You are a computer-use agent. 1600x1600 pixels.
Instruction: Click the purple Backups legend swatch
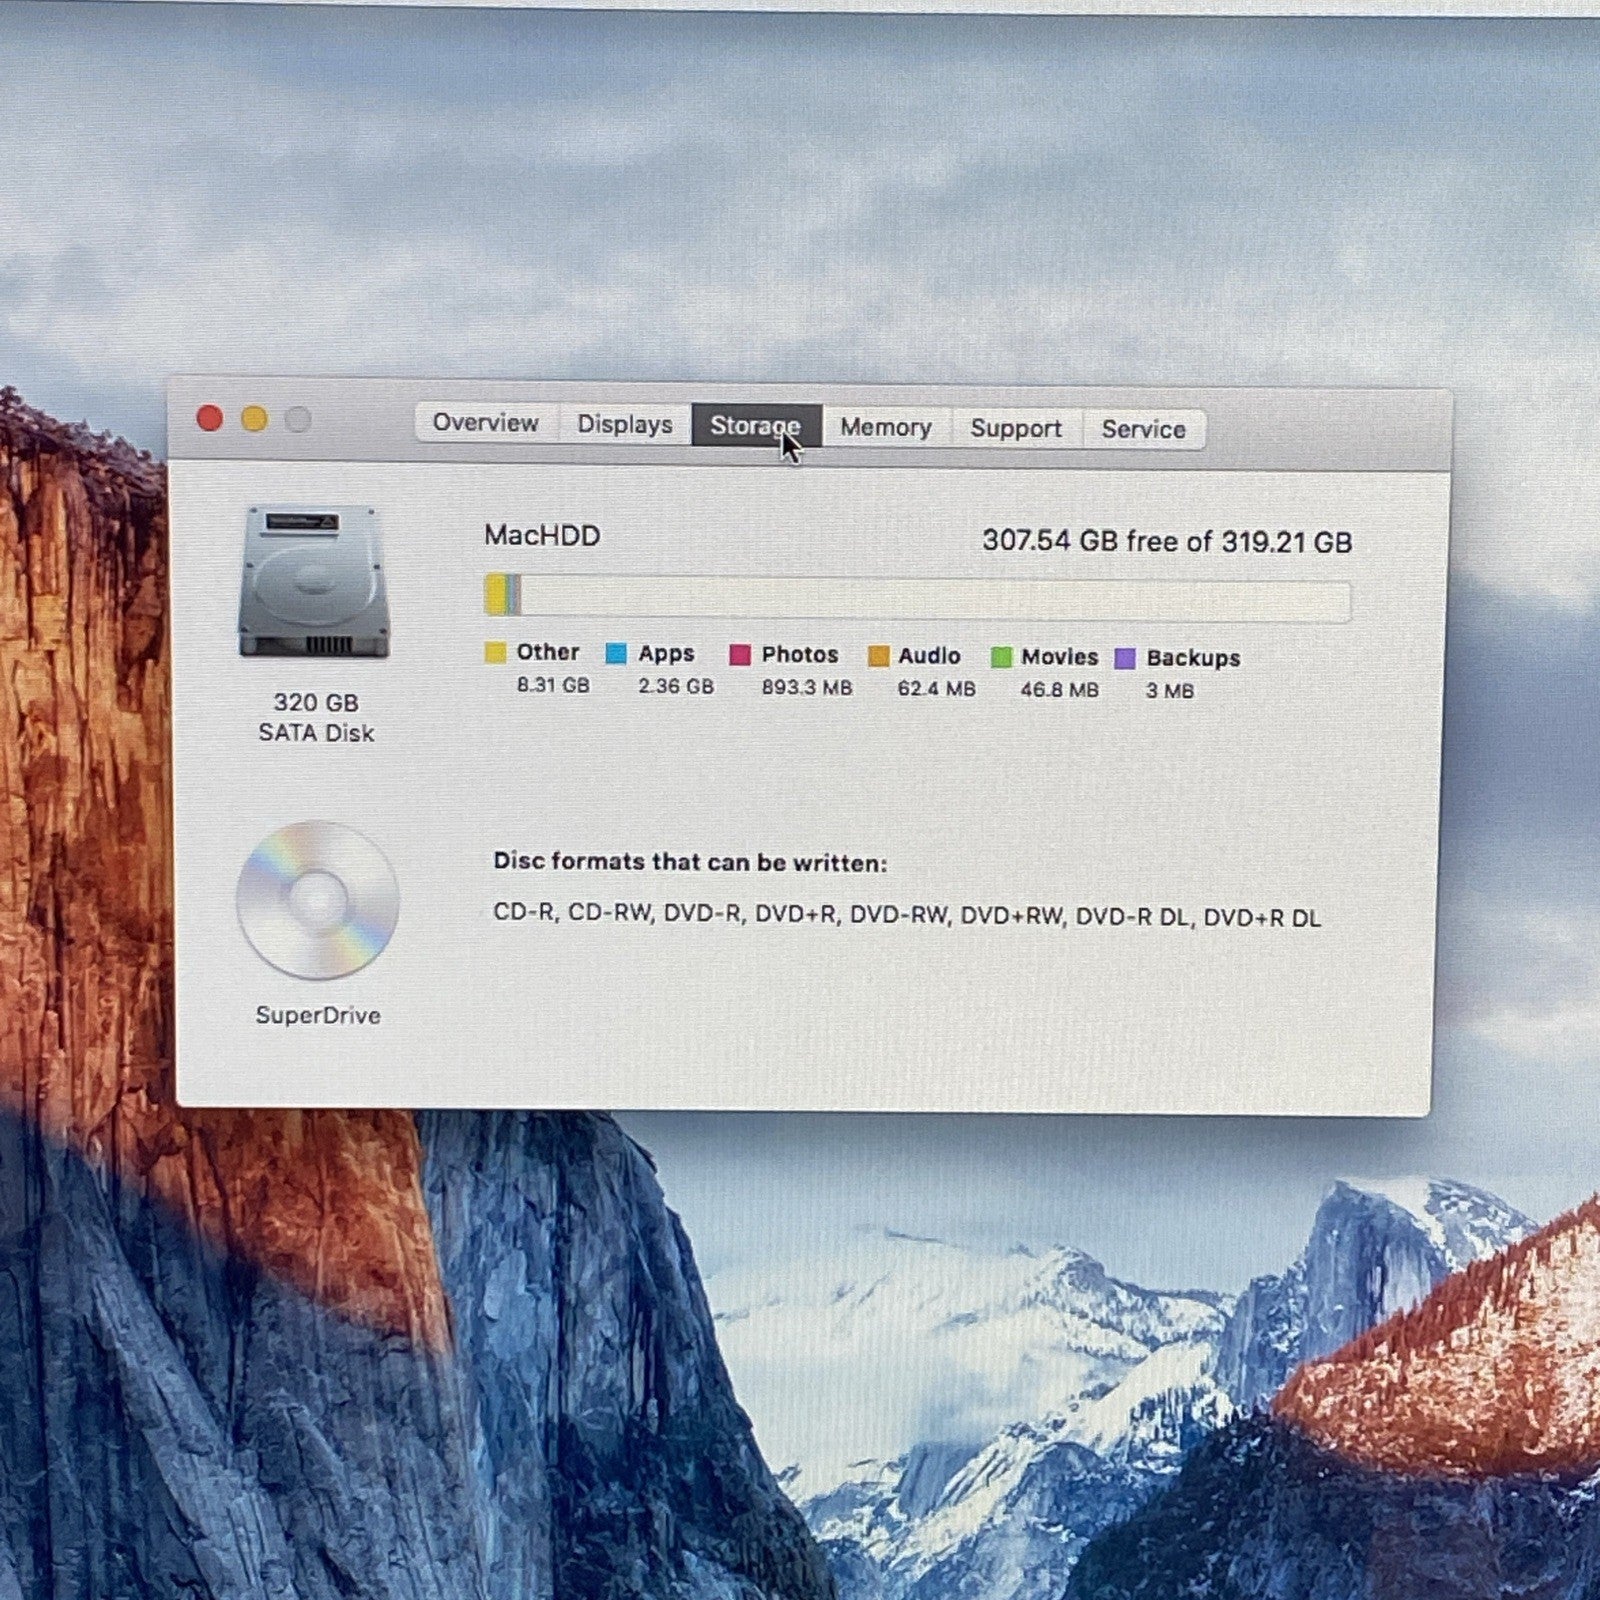pyautogui.click(x=1125, y=659)
